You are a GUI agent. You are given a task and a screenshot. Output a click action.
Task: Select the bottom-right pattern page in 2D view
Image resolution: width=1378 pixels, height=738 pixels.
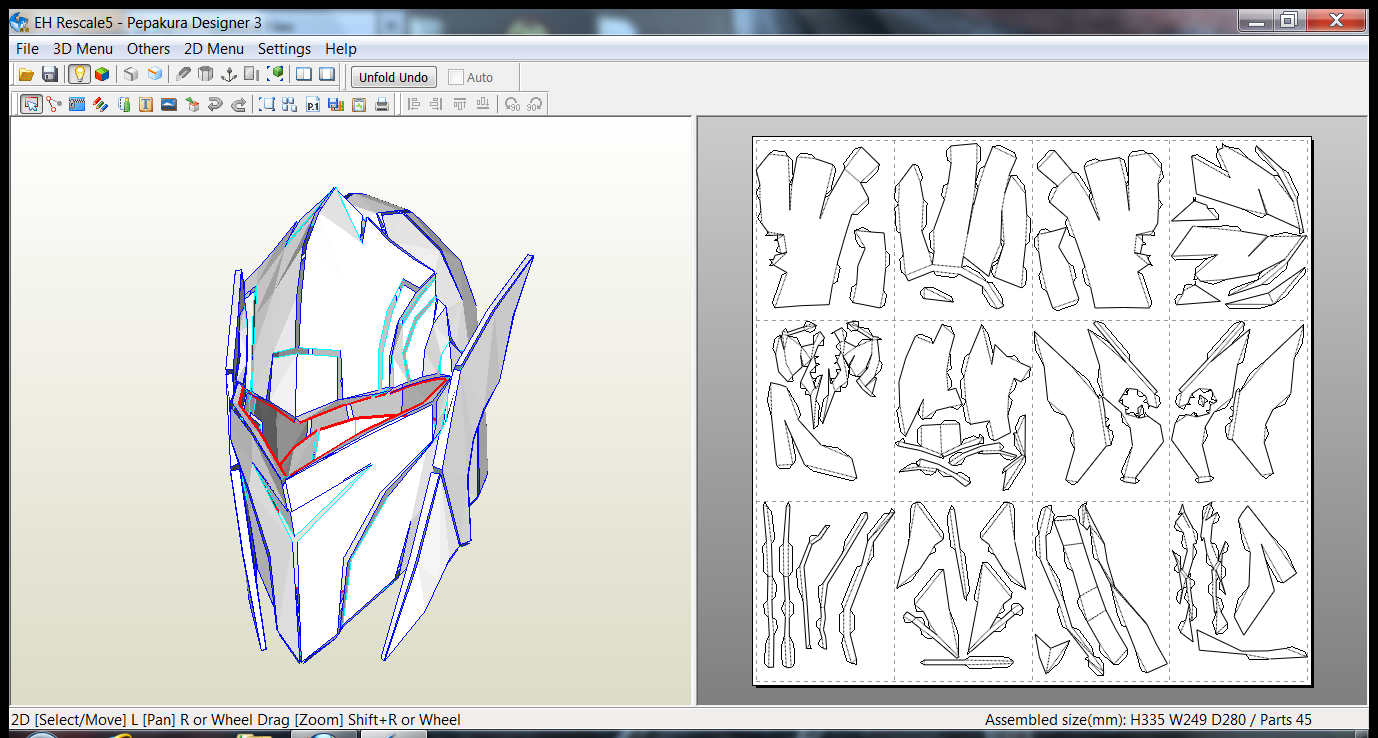point(1240,592)
